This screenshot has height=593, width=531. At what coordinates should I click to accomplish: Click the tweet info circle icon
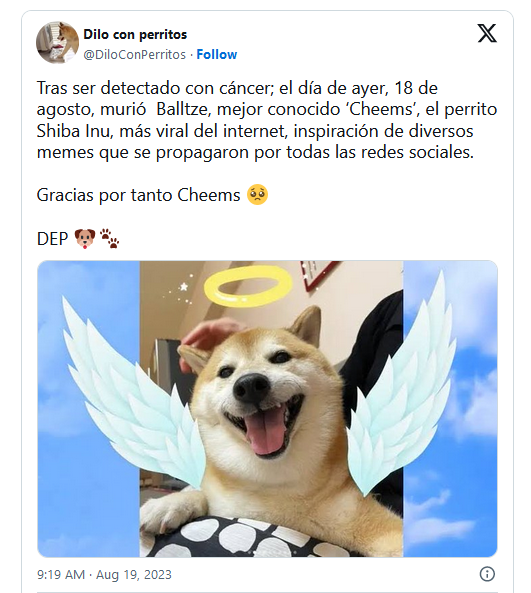(x=487, y=574)
